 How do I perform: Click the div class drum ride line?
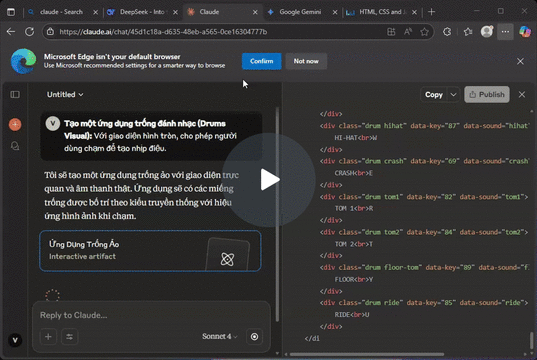click(x=424, y=302)
